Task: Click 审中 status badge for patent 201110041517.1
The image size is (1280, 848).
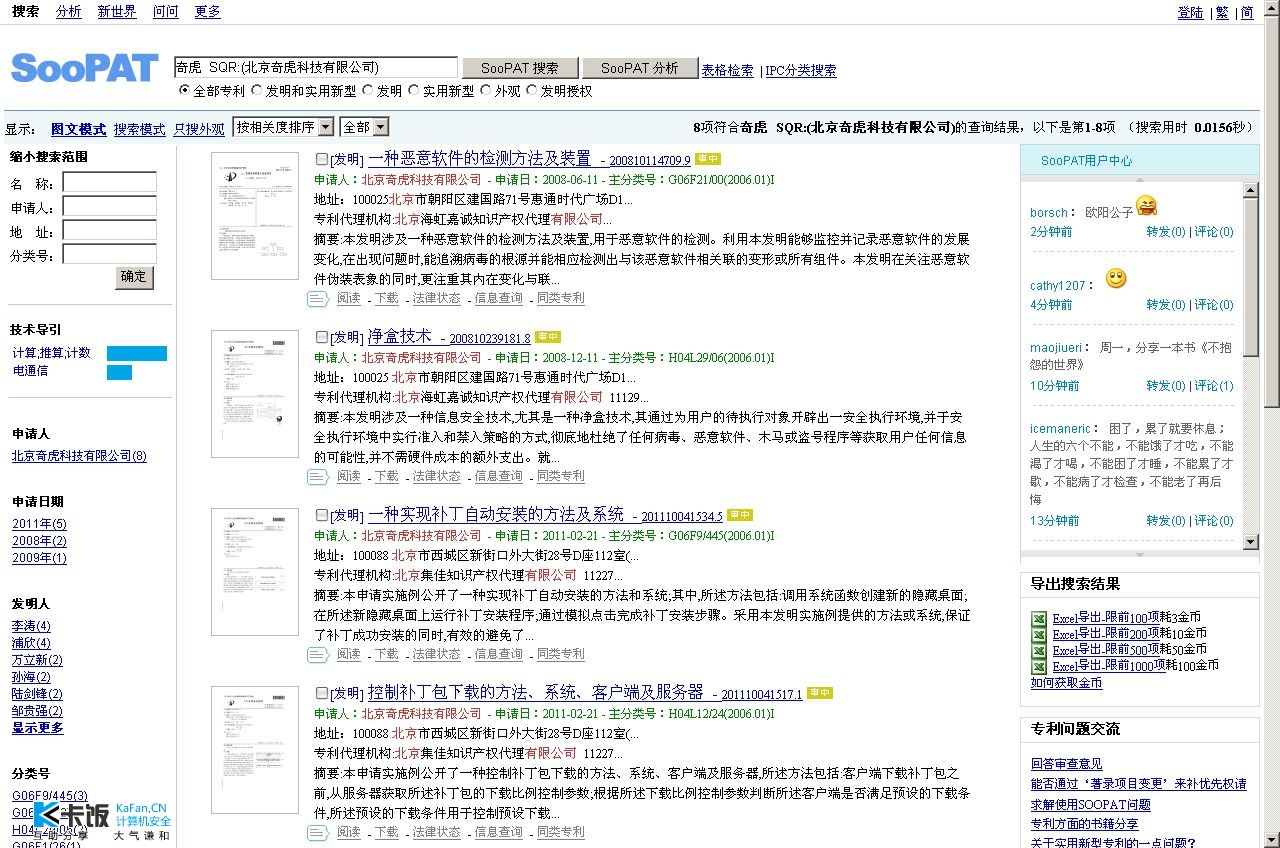Action: pos(820,693)
